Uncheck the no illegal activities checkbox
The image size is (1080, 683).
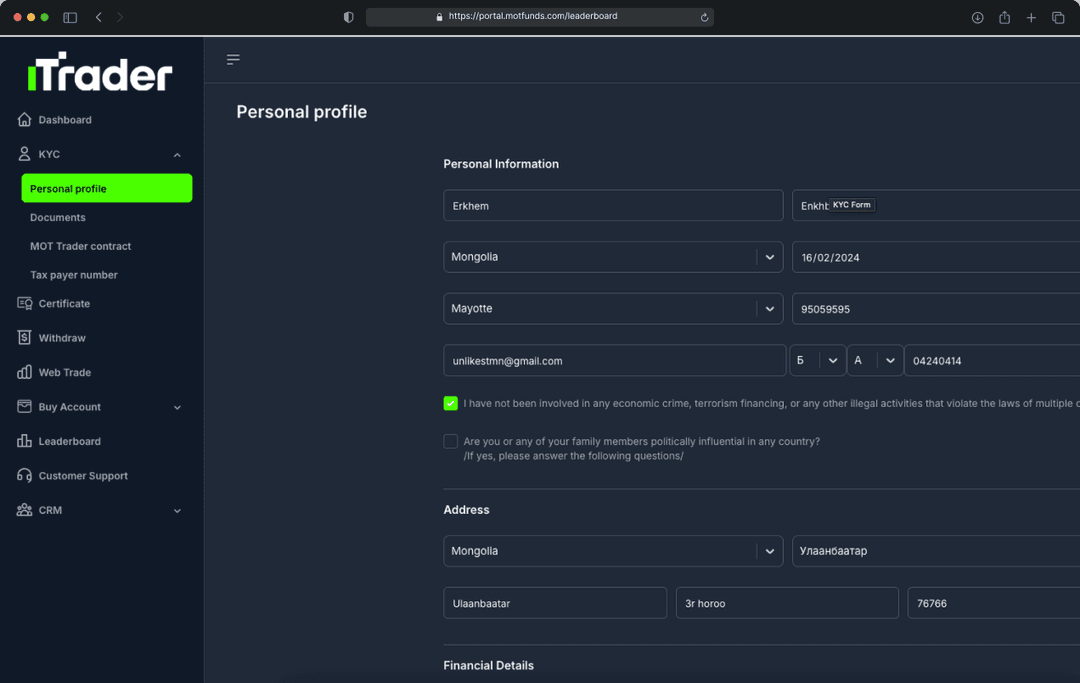click(x=451, y=404)
